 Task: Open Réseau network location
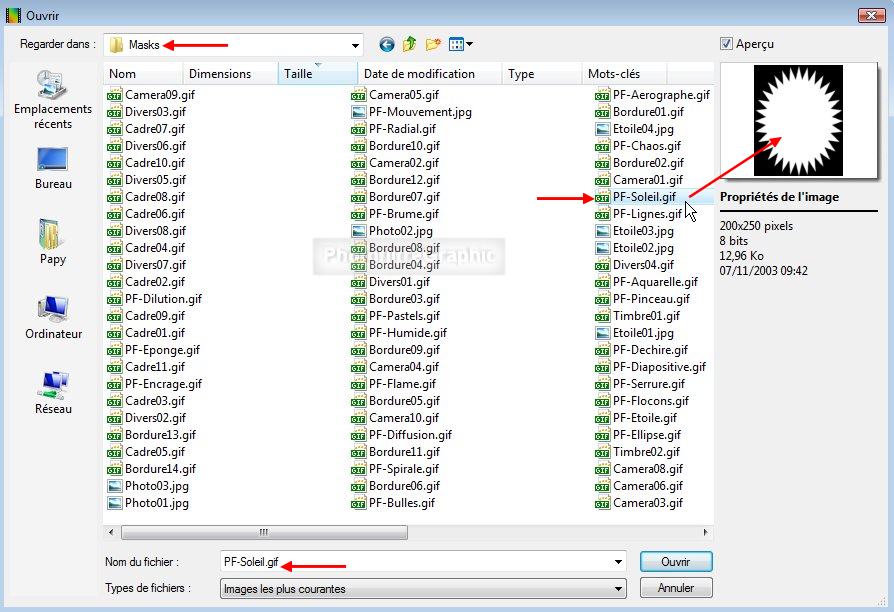point(52,392)
